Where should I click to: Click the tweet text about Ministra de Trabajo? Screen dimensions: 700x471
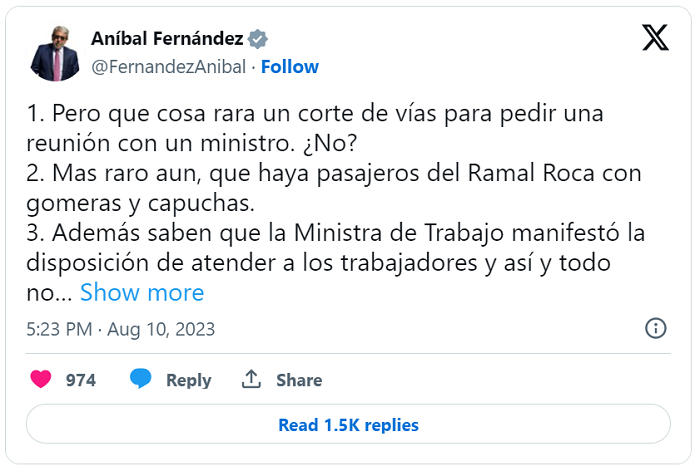tap(336, 233)
